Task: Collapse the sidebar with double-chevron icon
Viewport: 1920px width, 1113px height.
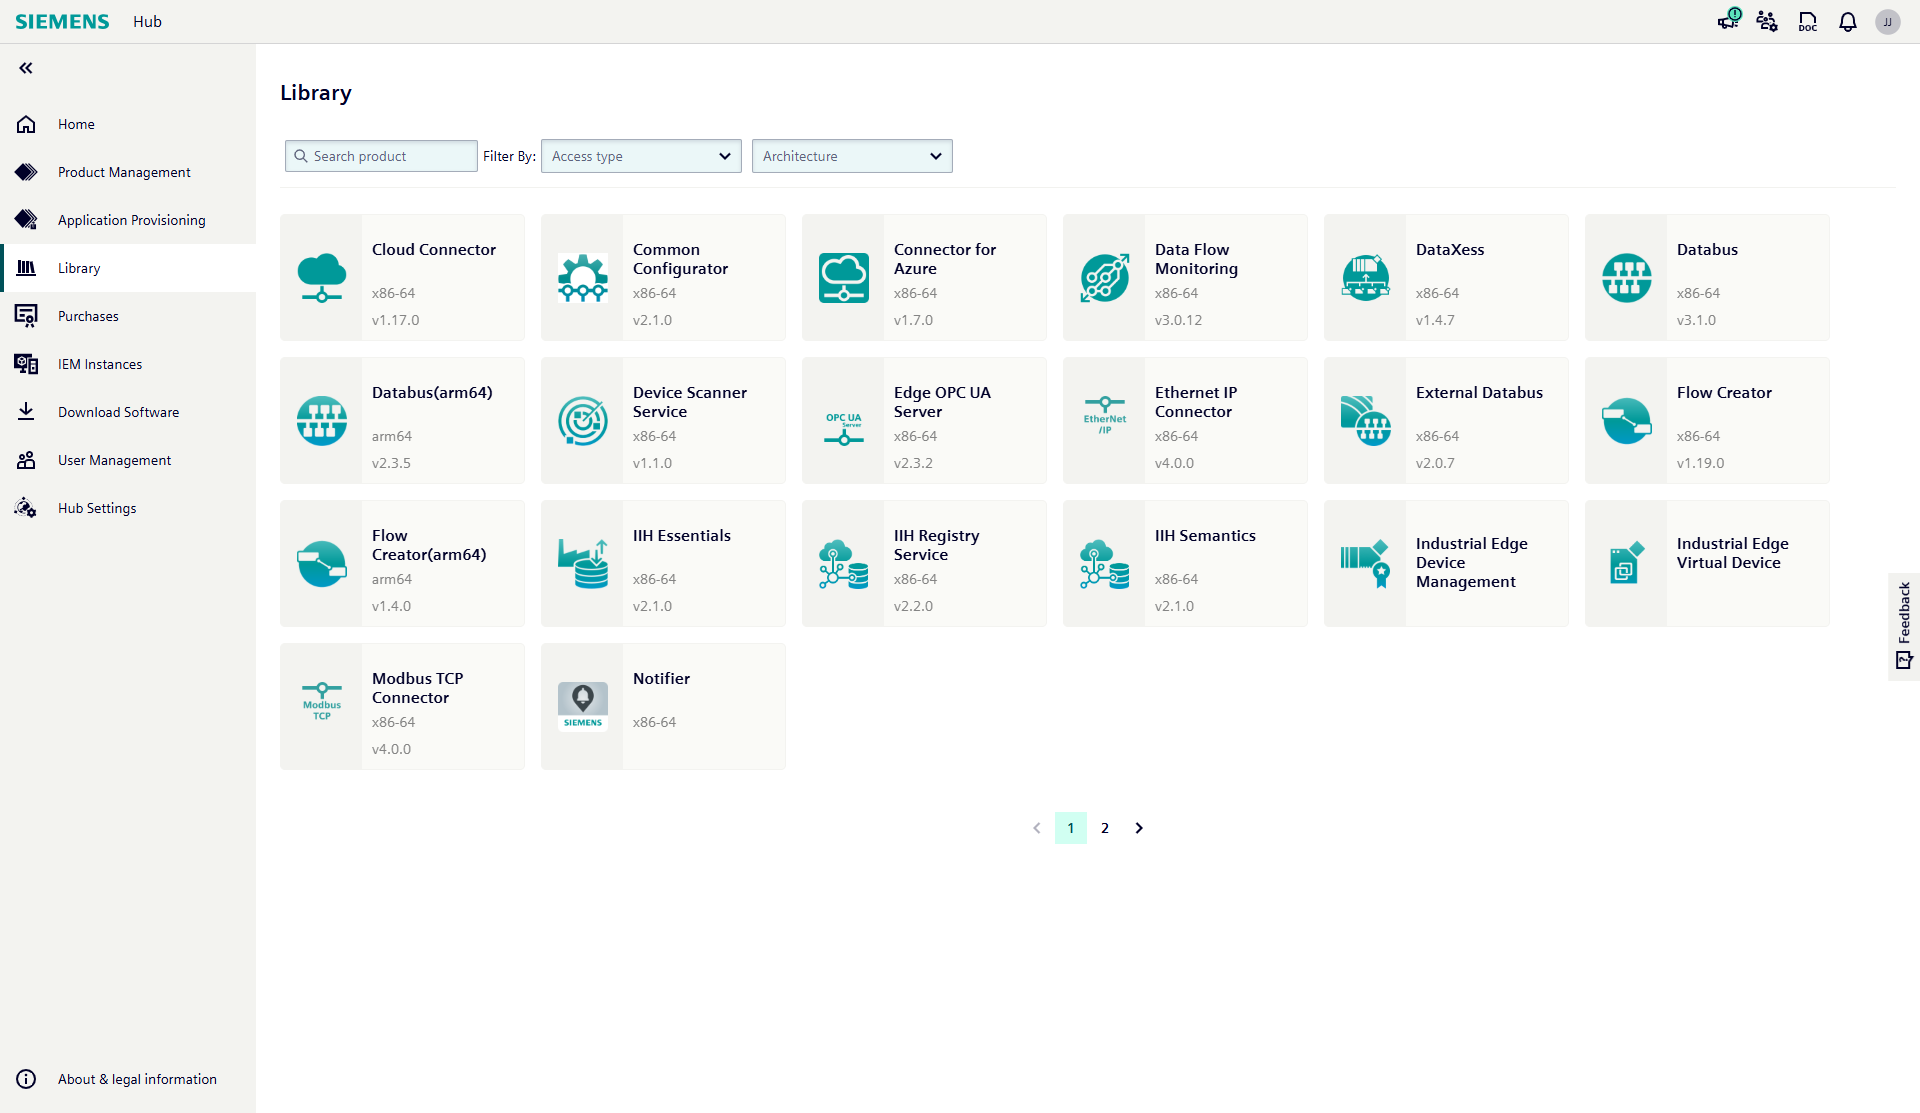Action: click(26, 68)
